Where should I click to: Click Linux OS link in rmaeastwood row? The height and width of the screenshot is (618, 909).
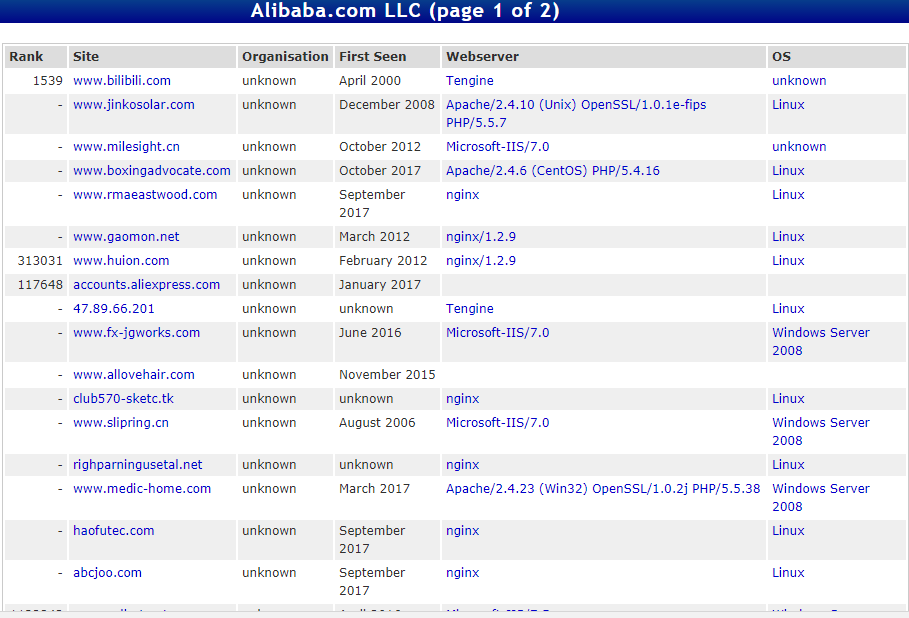pyautogui.click(x=788, y=195)
